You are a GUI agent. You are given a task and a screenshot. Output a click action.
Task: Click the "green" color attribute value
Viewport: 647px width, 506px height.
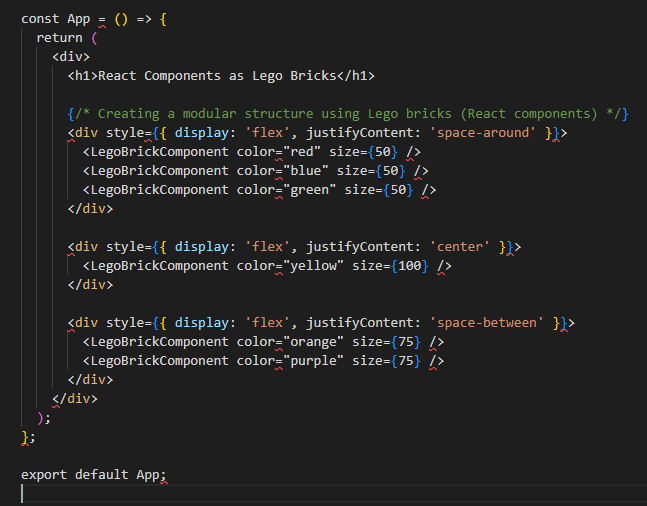pyautogui.click(x=309, y=190)
